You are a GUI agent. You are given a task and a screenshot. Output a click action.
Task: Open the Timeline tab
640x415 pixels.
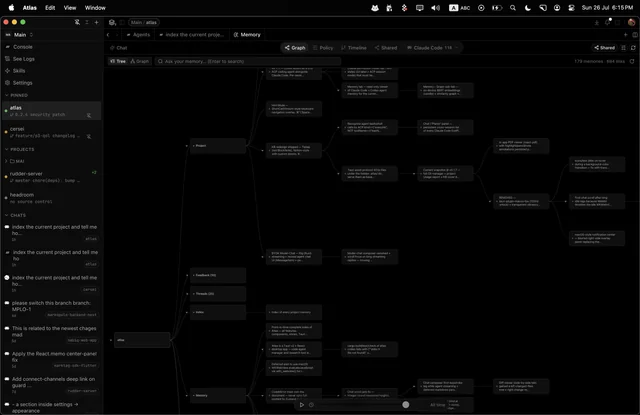point(354,48)
